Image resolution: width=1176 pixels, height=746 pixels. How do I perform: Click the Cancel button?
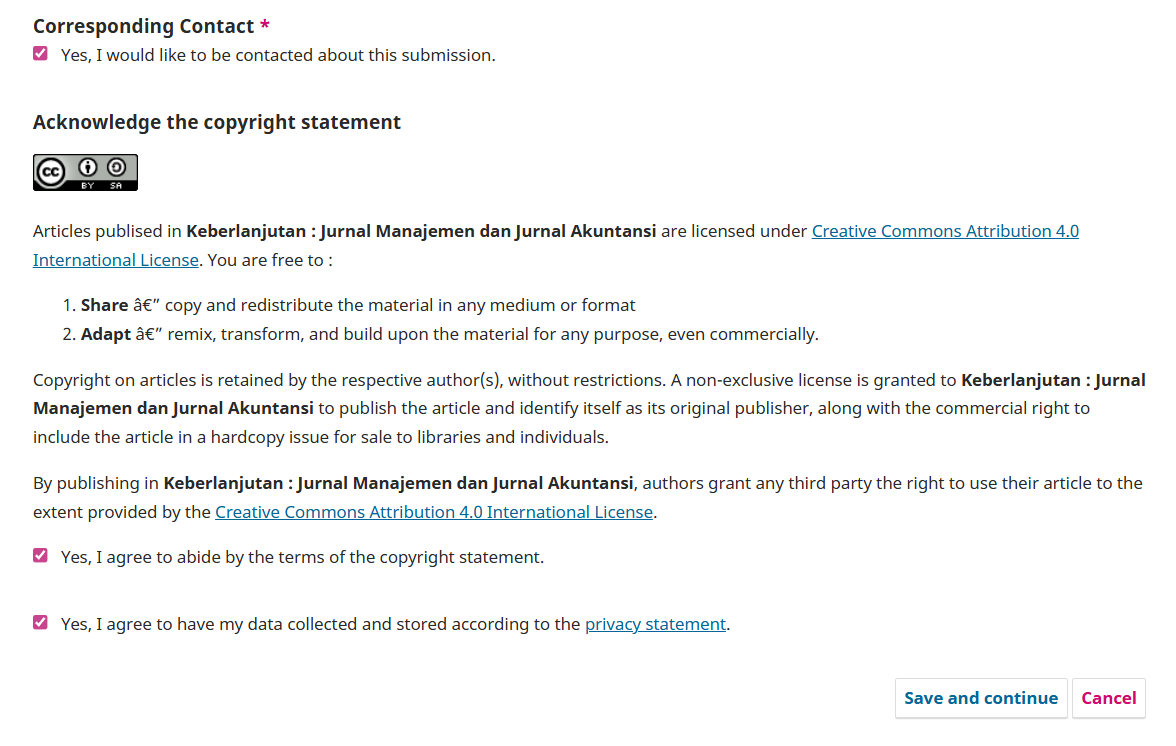(1108, 697)
